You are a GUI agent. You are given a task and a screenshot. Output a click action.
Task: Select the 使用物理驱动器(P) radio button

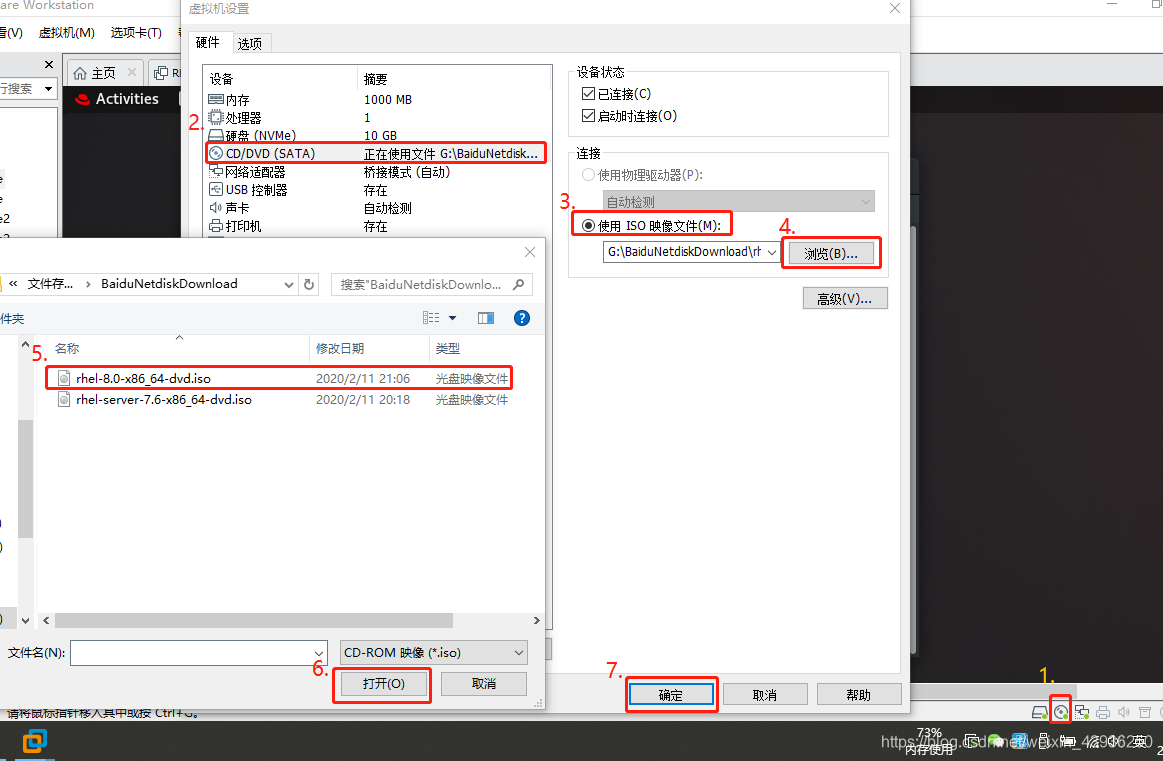tap(589, 174)
